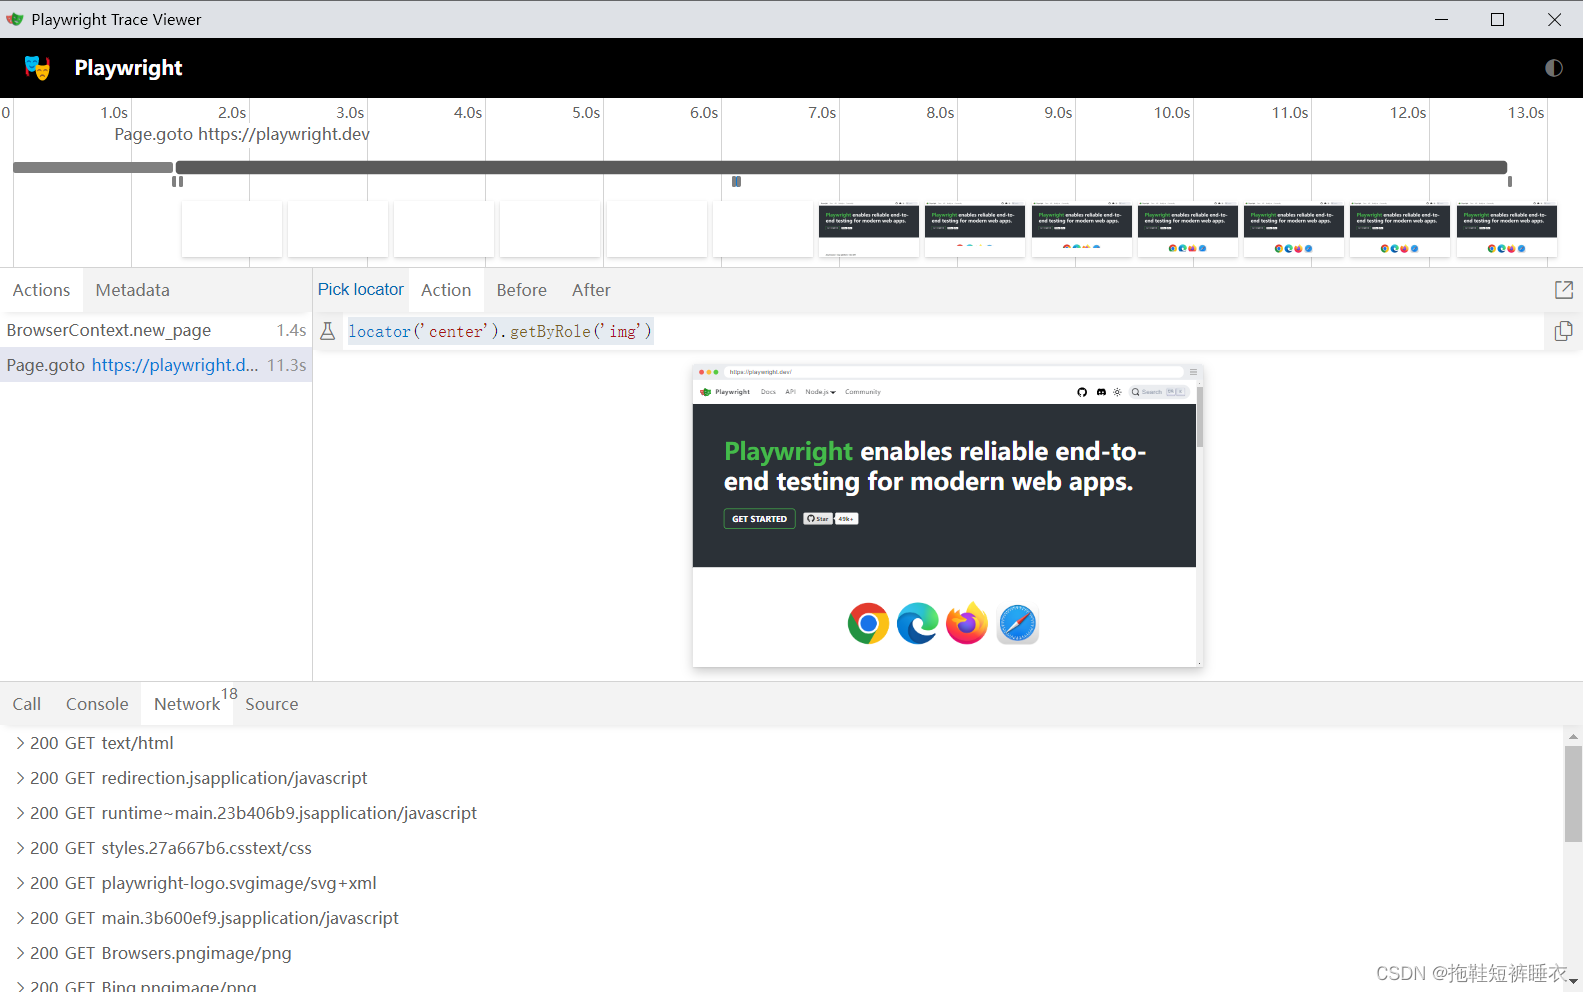Click the Pick locator tab

tap(361, 290)
